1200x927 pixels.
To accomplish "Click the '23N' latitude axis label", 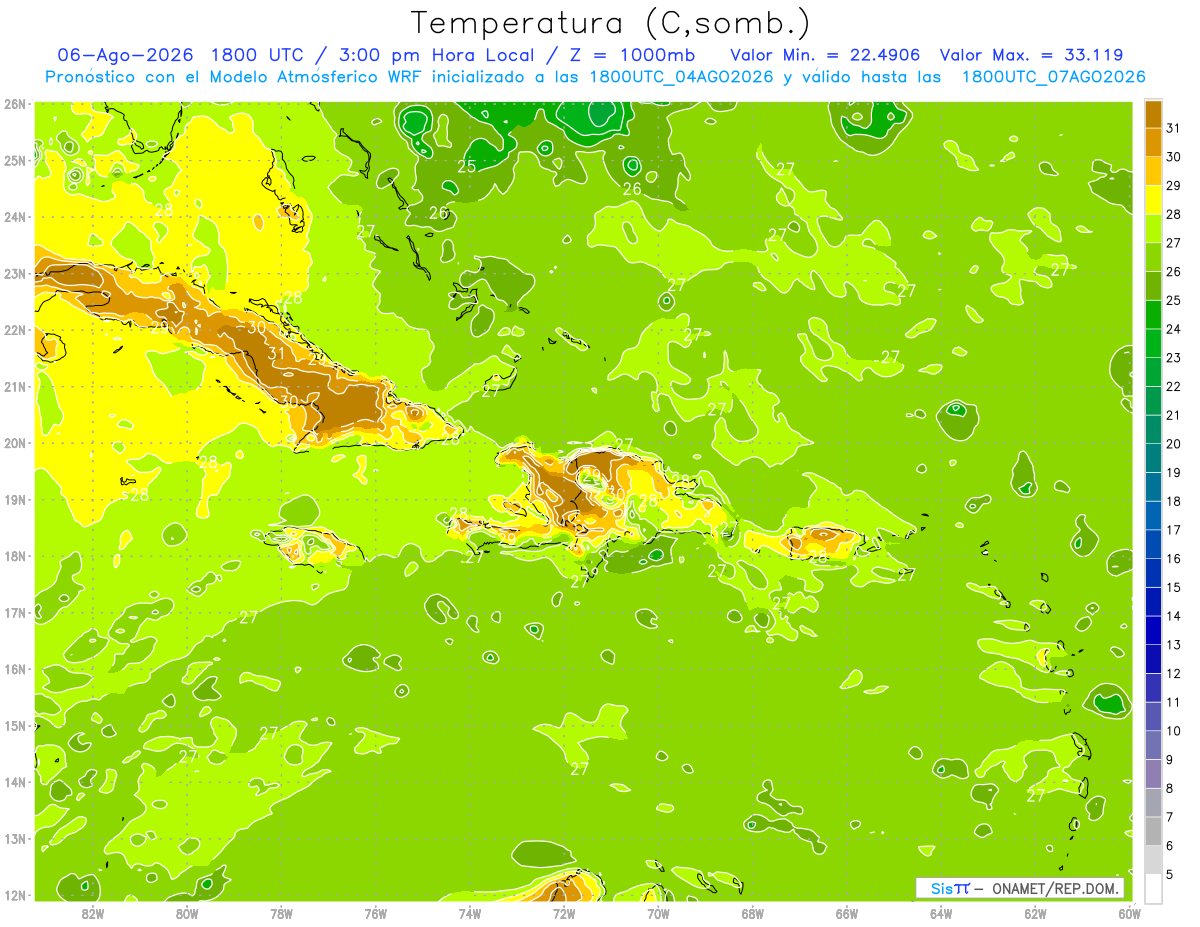I will pyautogui.click(x=14, y=273).
